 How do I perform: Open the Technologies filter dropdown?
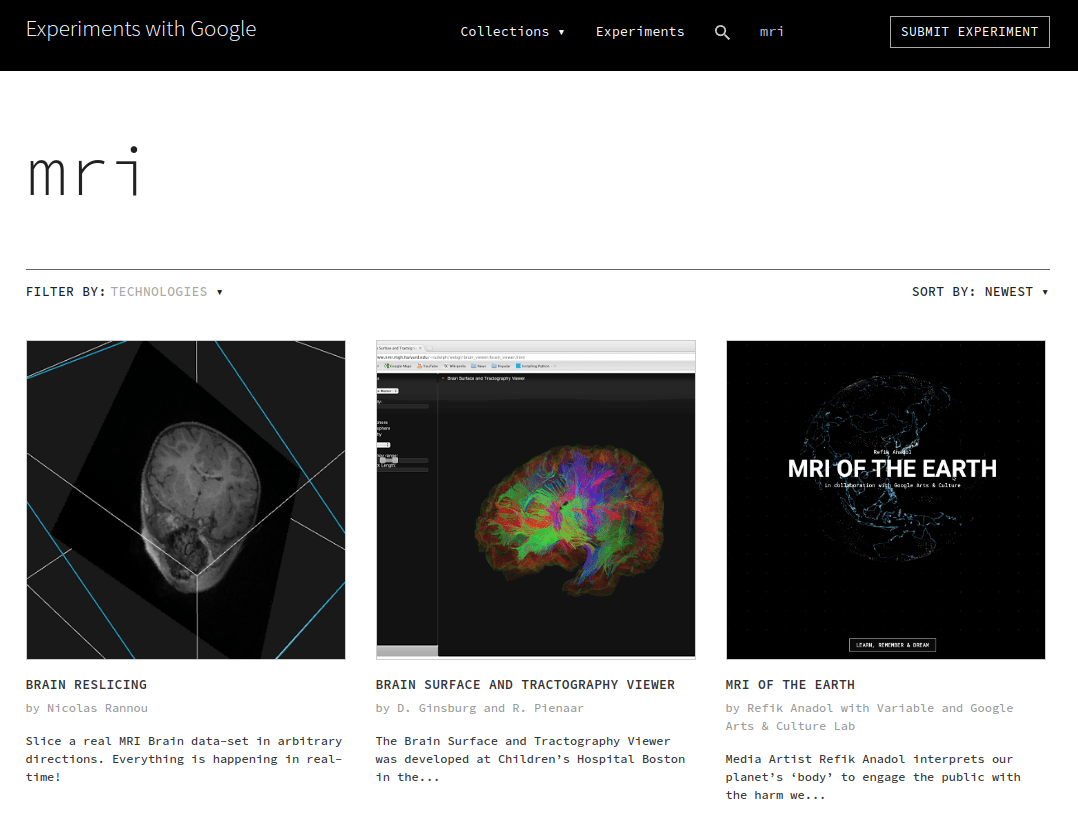[x=166, y=291]
